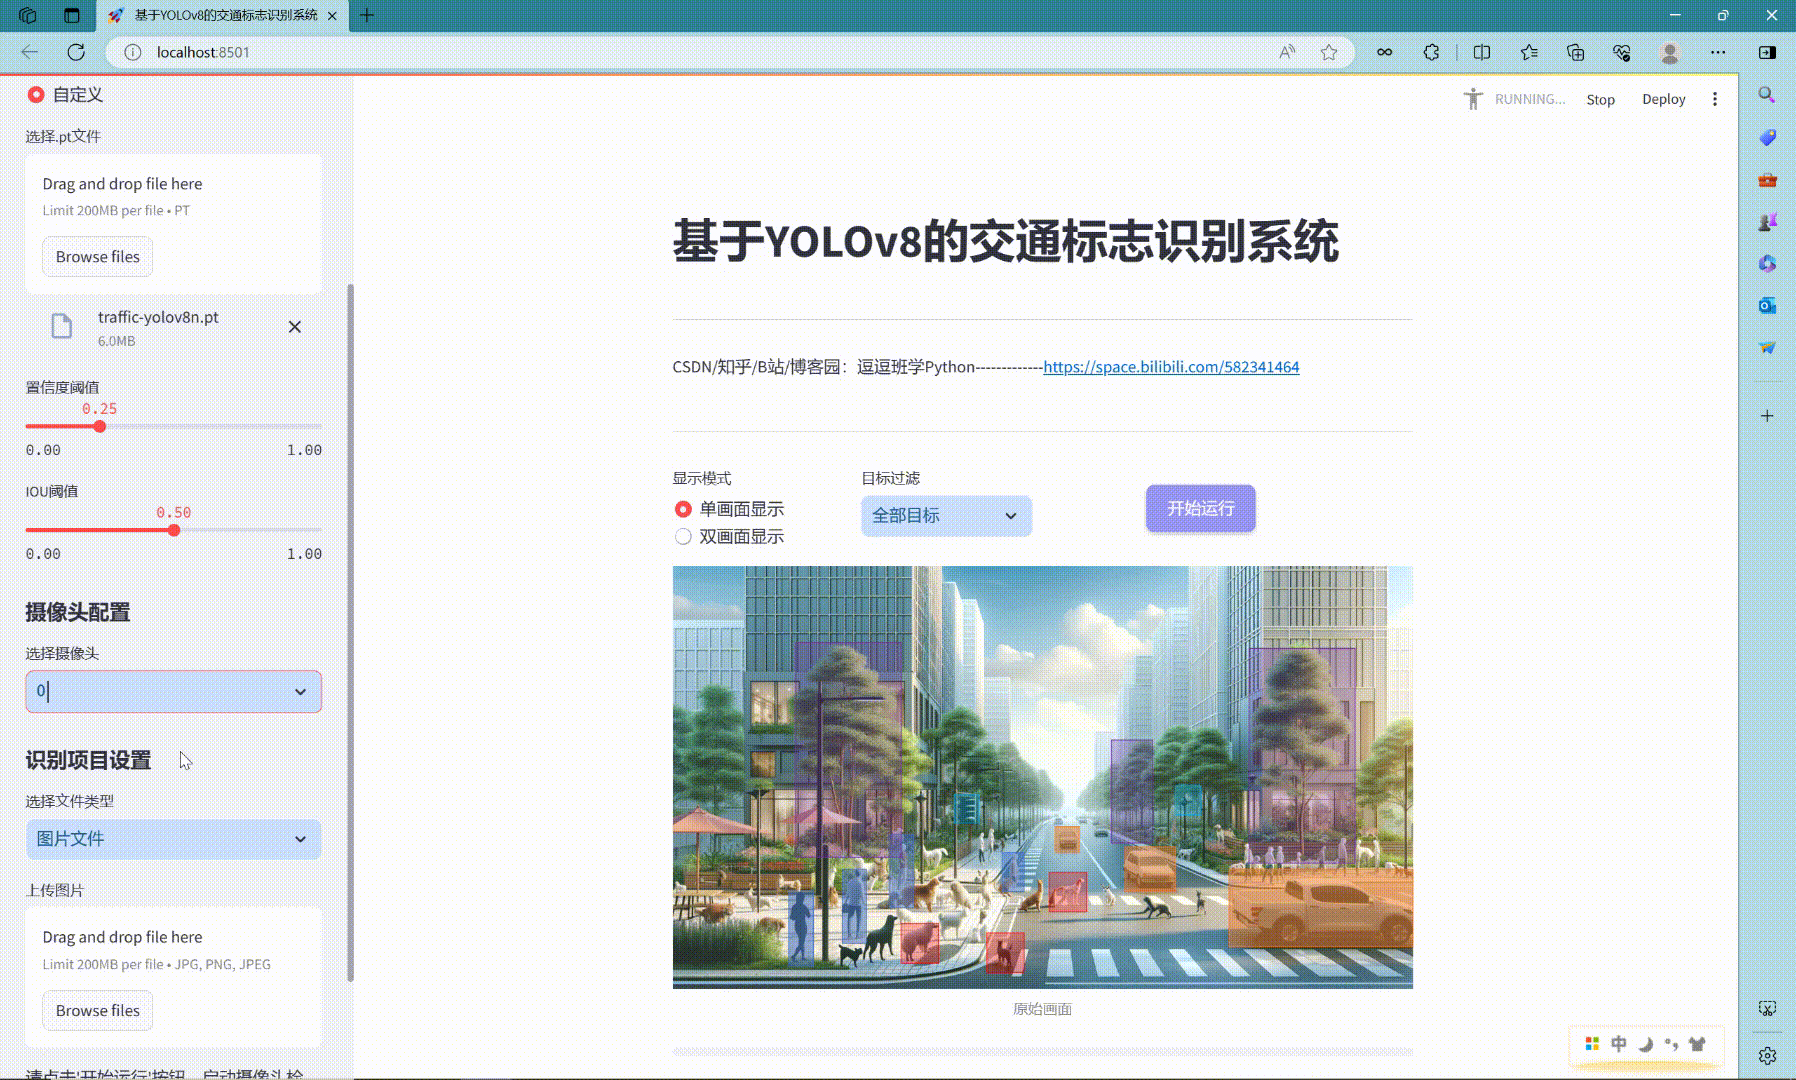
Task: Click the 开始运行 button
Action: 1200,509
